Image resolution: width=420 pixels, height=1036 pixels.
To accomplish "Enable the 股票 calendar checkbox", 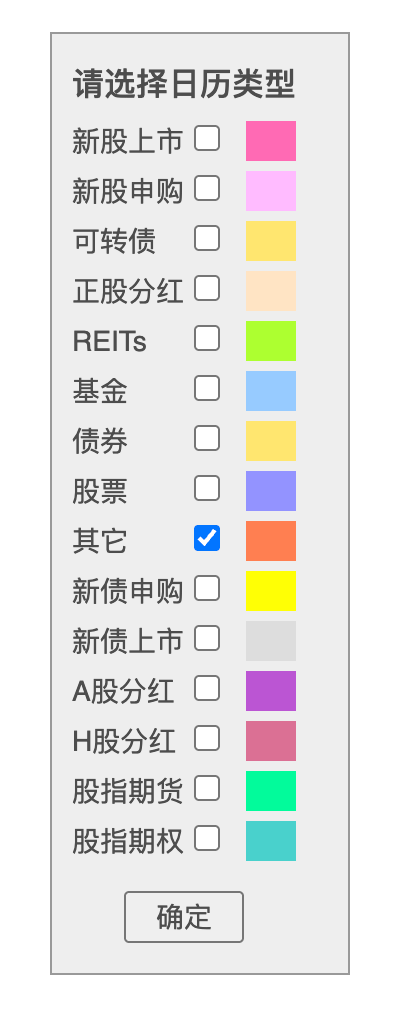I will [x=207, y=488].
